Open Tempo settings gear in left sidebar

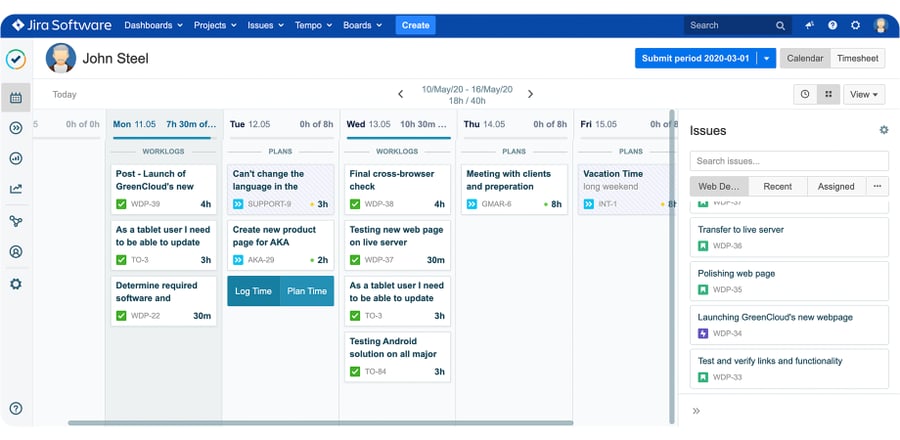(x=16, y=284)
